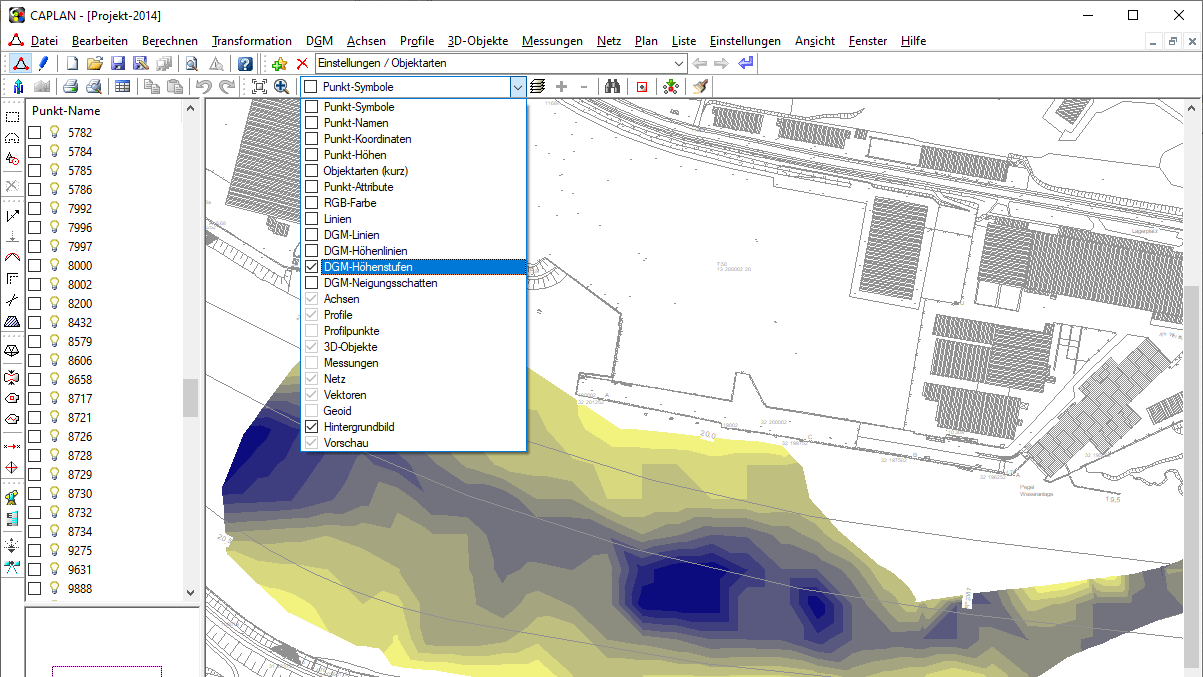The image size is (1203, 677).
Task: Expand the Einstellungen / Objektarten combo box
Action: [x=679, y=63]
